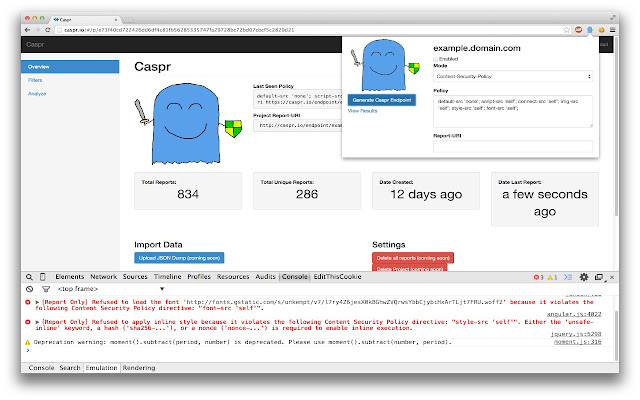Select the drawer Emulation tab
The image size is (640, 400).
click(101, 368)
